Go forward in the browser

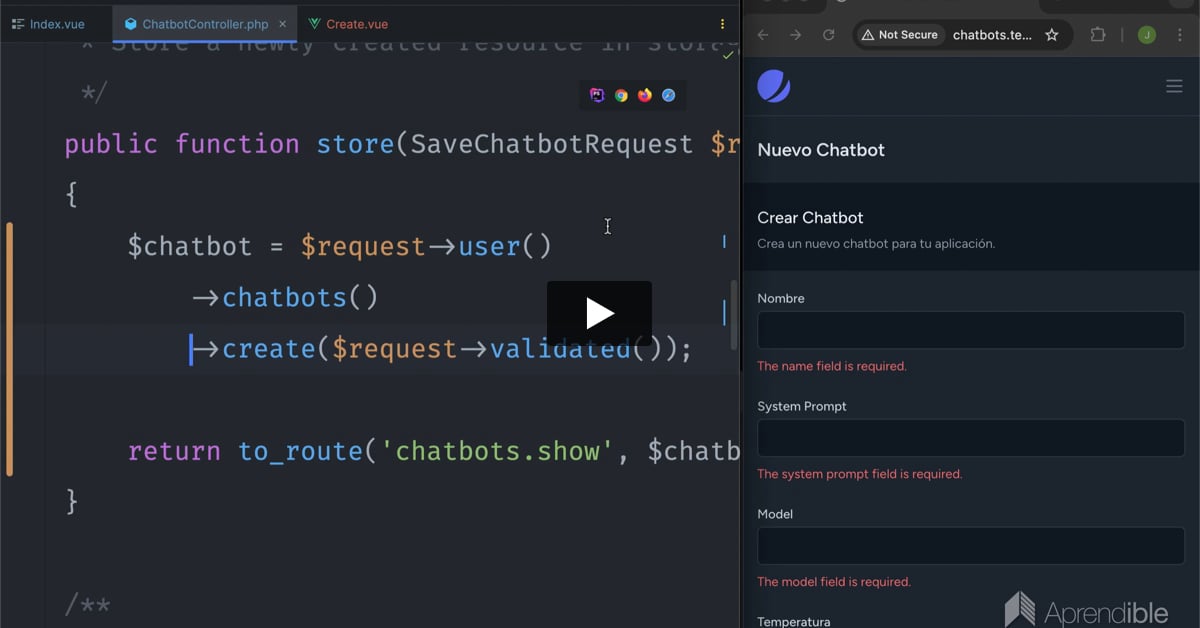tap(795, 35)
